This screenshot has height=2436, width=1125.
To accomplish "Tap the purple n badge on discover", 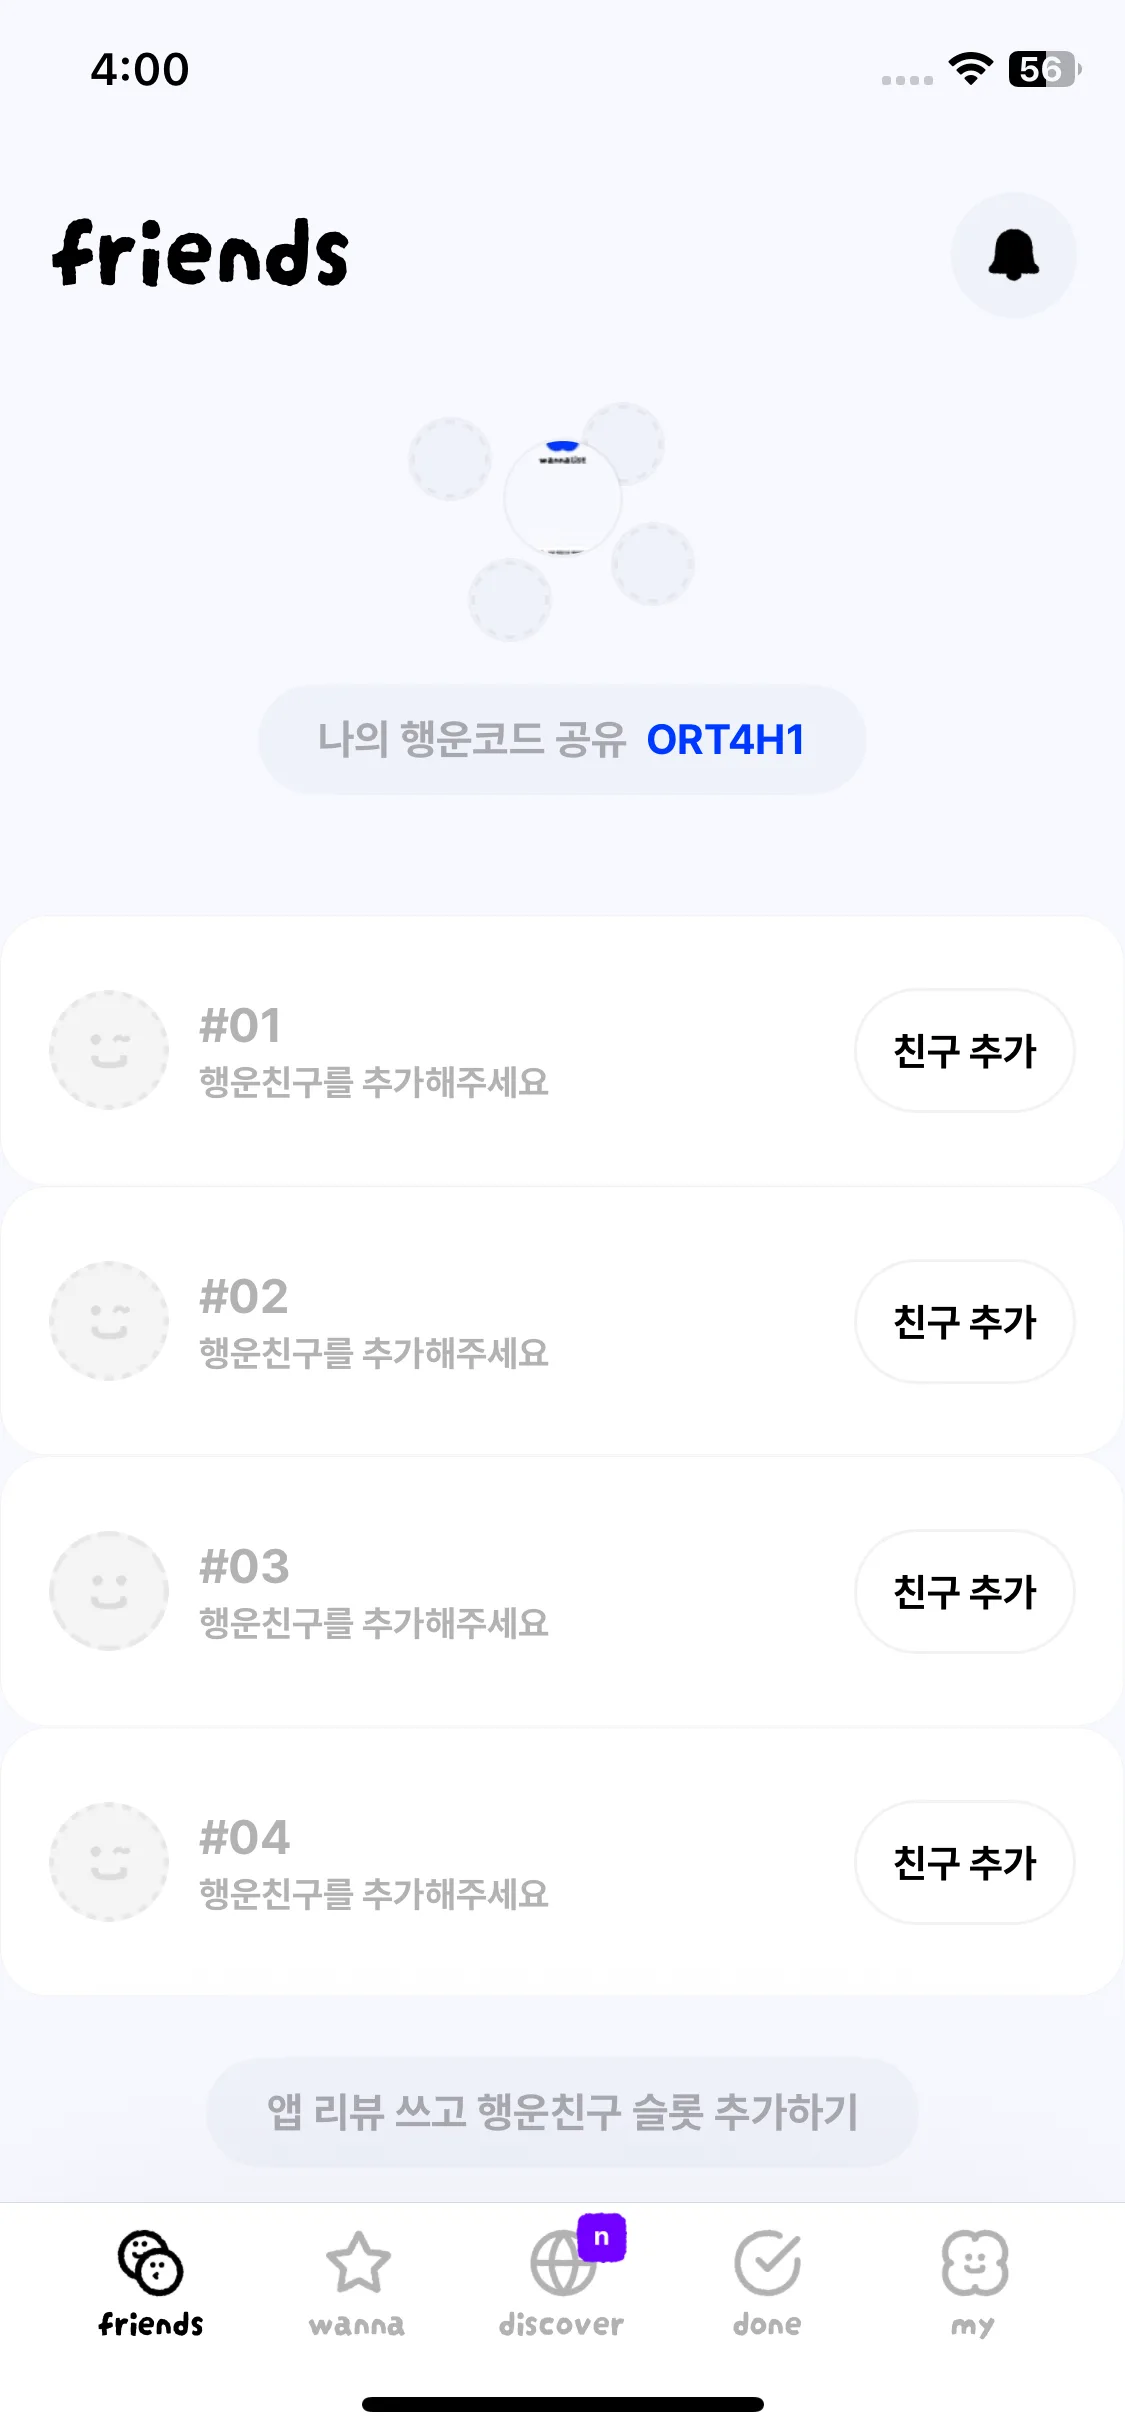I will [602, 2238].
